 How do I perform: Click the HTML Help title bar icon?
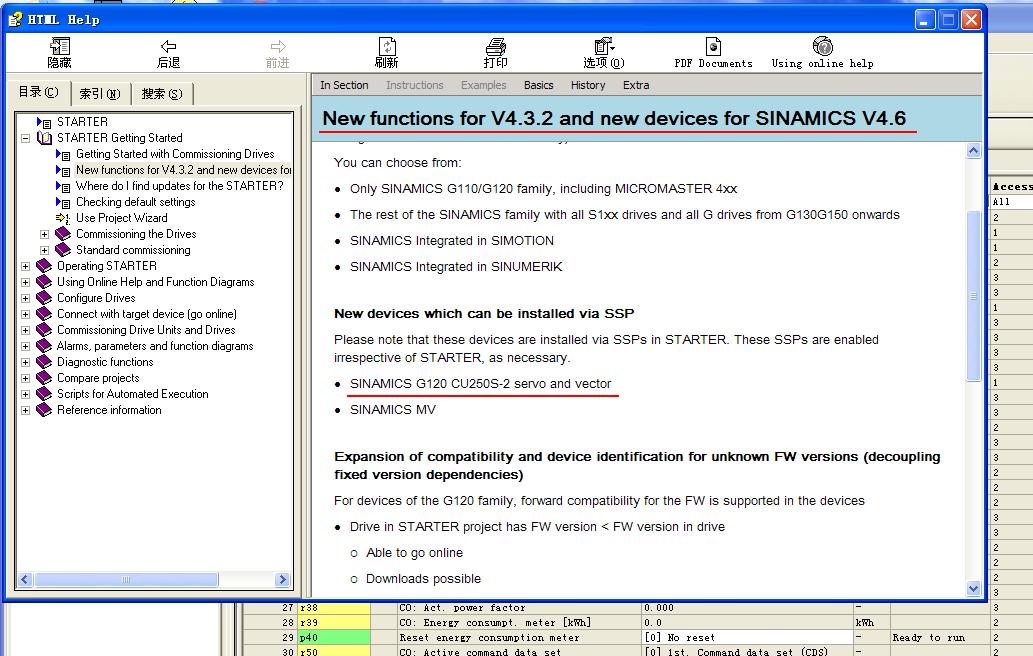pyautogui.click(x=15, y=19)
